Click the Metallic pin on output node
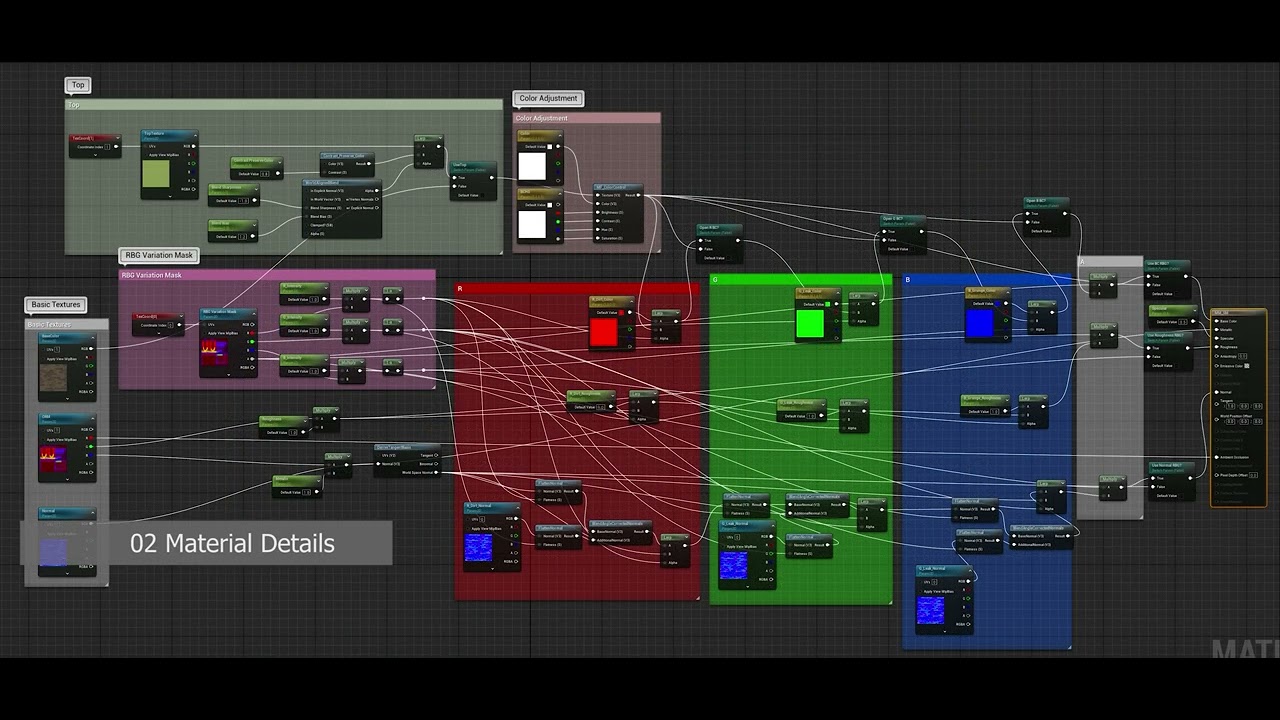This screenshot has height=720, width=1280. click(x=1216, y=330)
